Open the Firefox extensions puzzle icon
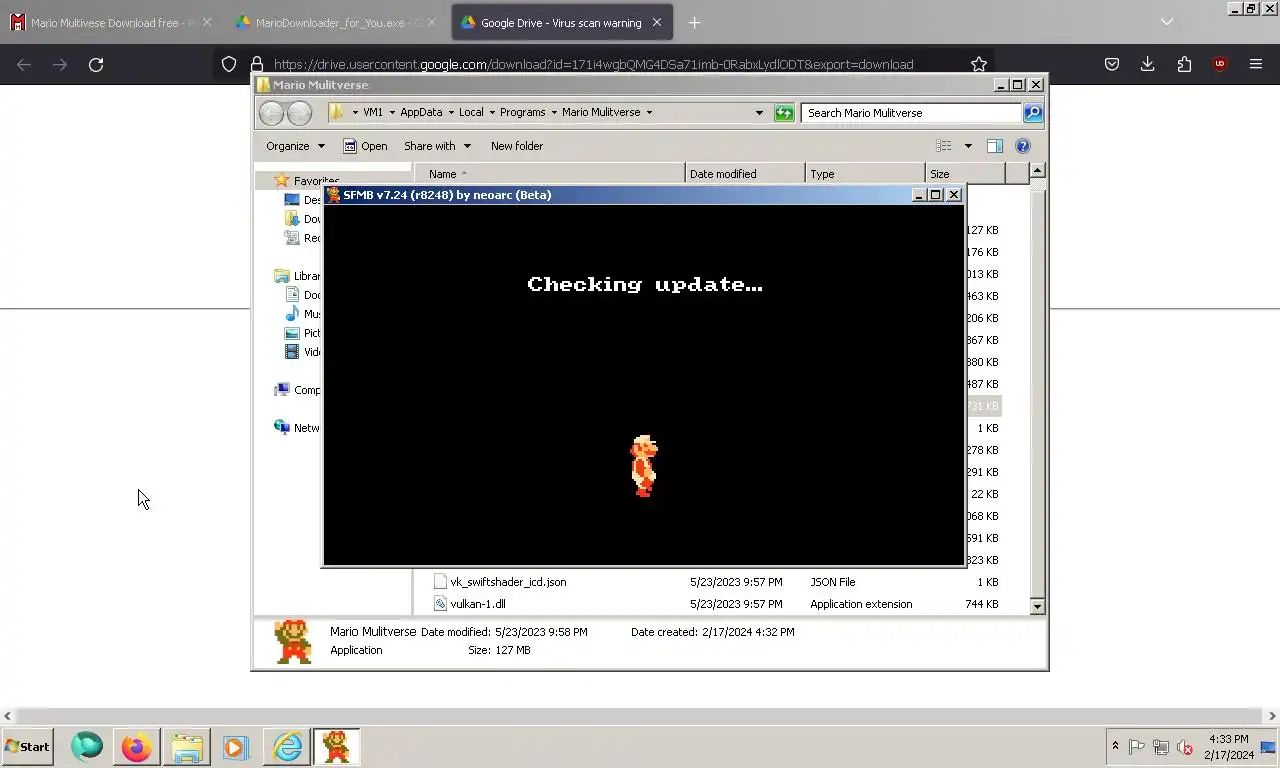The height and width of the screenshot is (768, 1280). click(1184, 64)
